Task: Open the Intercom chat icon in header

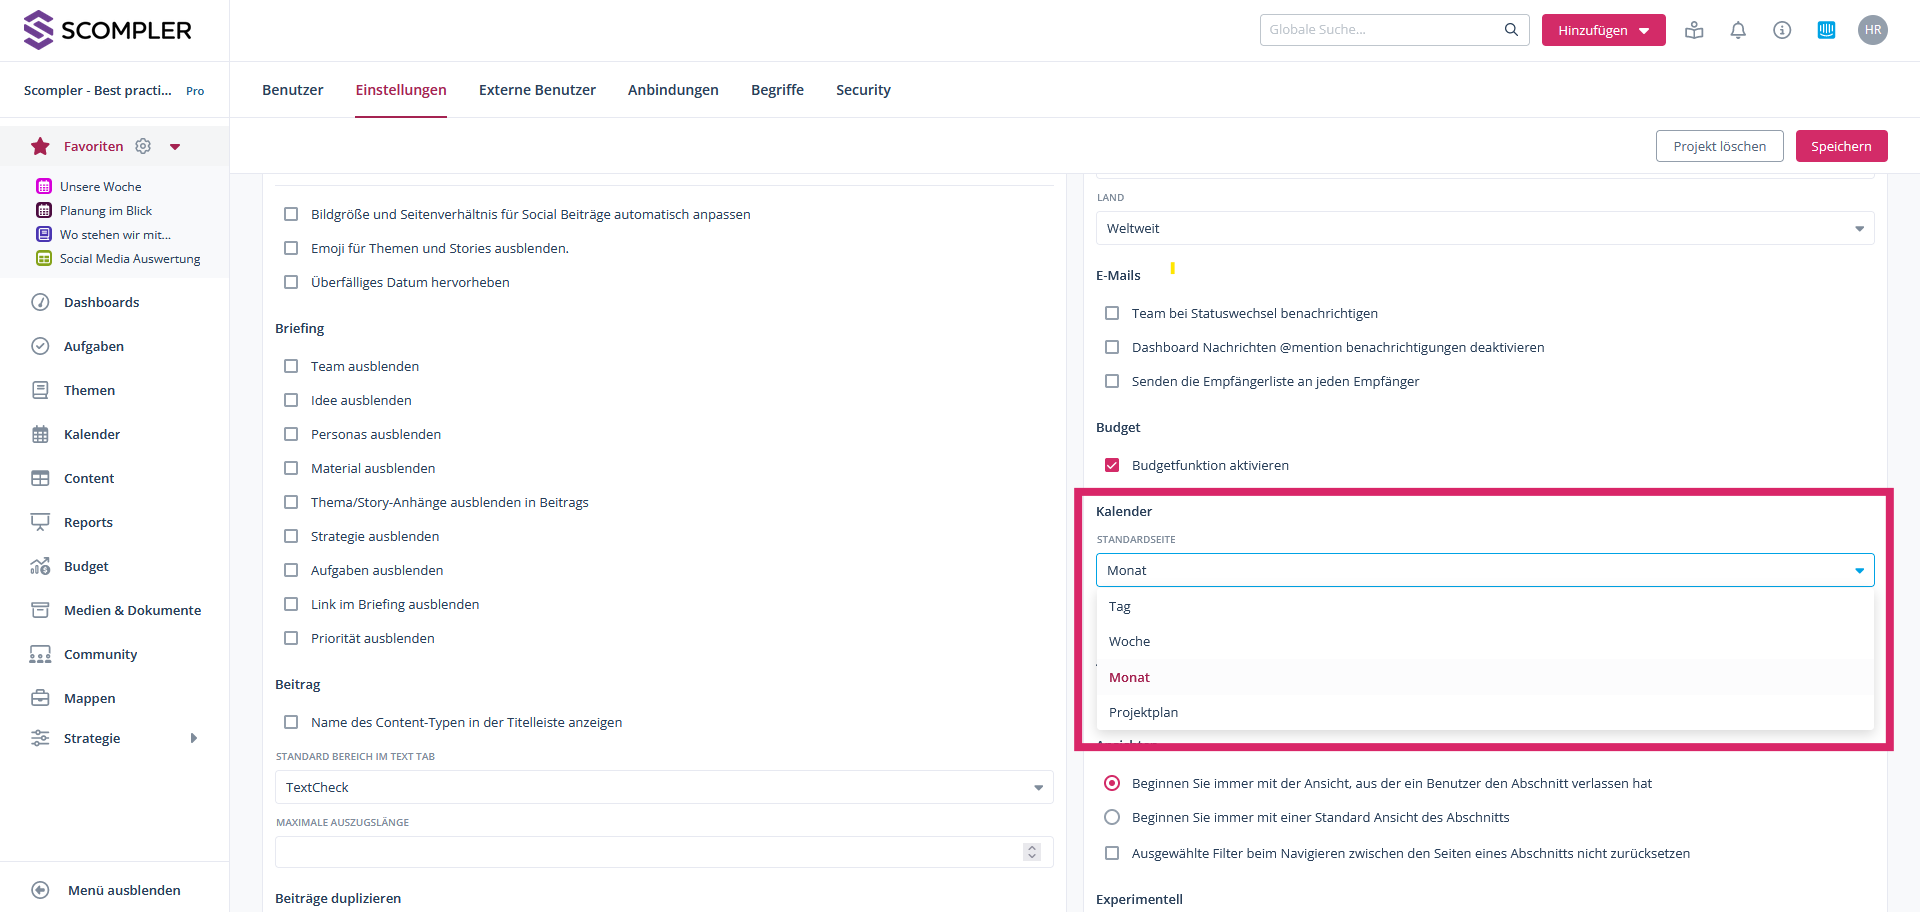Action: click(1826, 30)
